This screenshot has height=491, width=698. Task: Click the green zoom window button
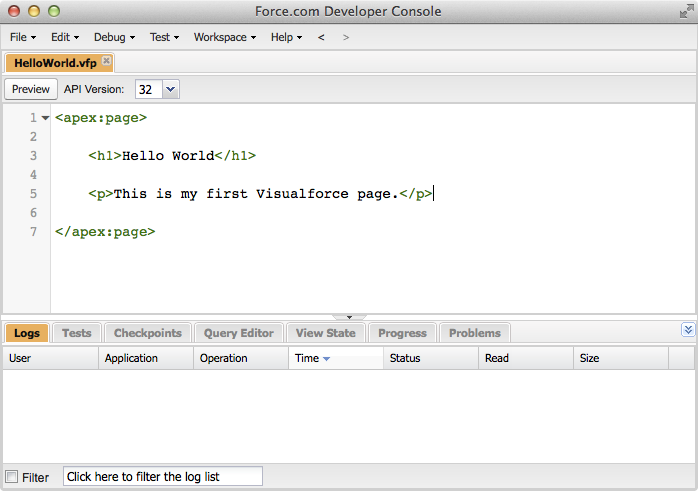tap(54, 11)
